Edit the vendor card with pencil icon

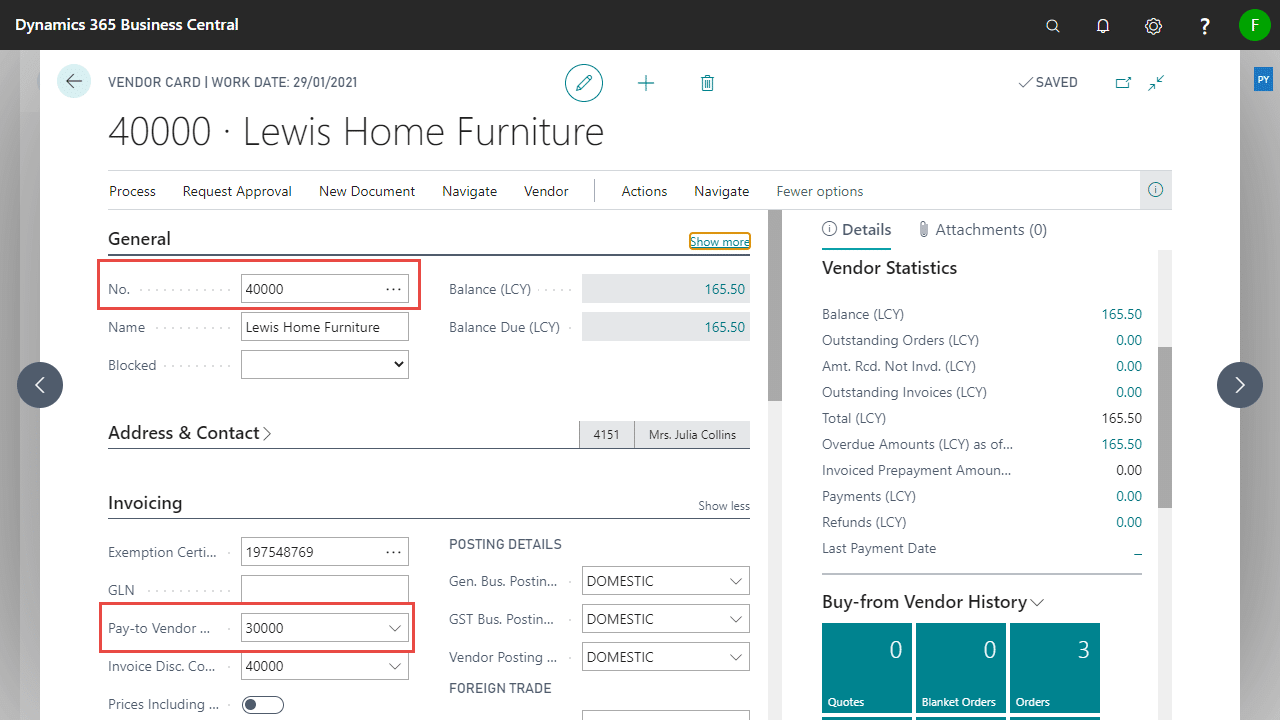point(584,83)
